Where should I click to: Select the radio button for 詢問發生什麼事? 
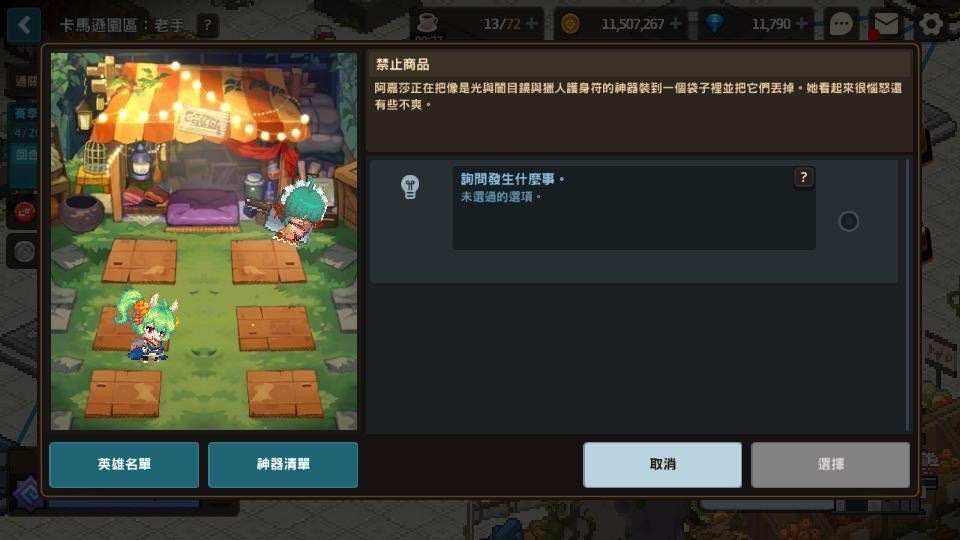coord(848,221)
